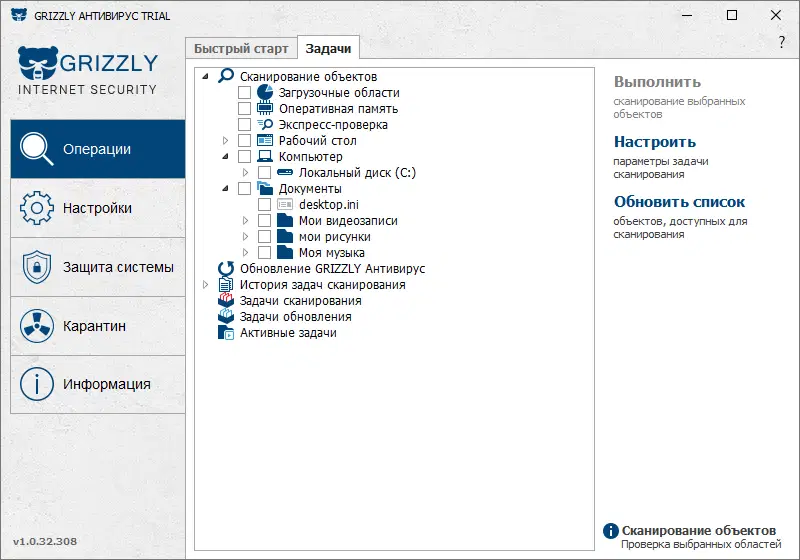Click the Моя музыка folder icon
Viewport: 800px width, 560px height.
[x=285, y=252]
